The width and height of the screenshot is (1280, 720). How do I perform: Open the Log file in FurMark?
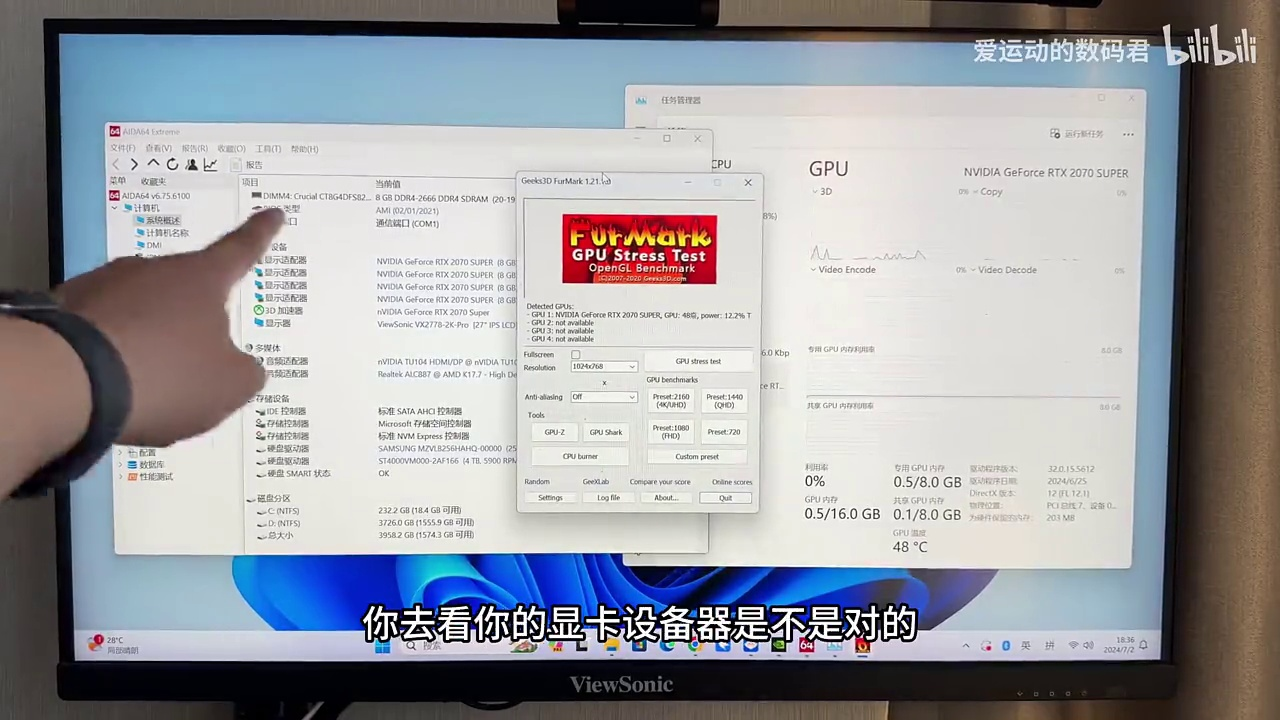608,498
